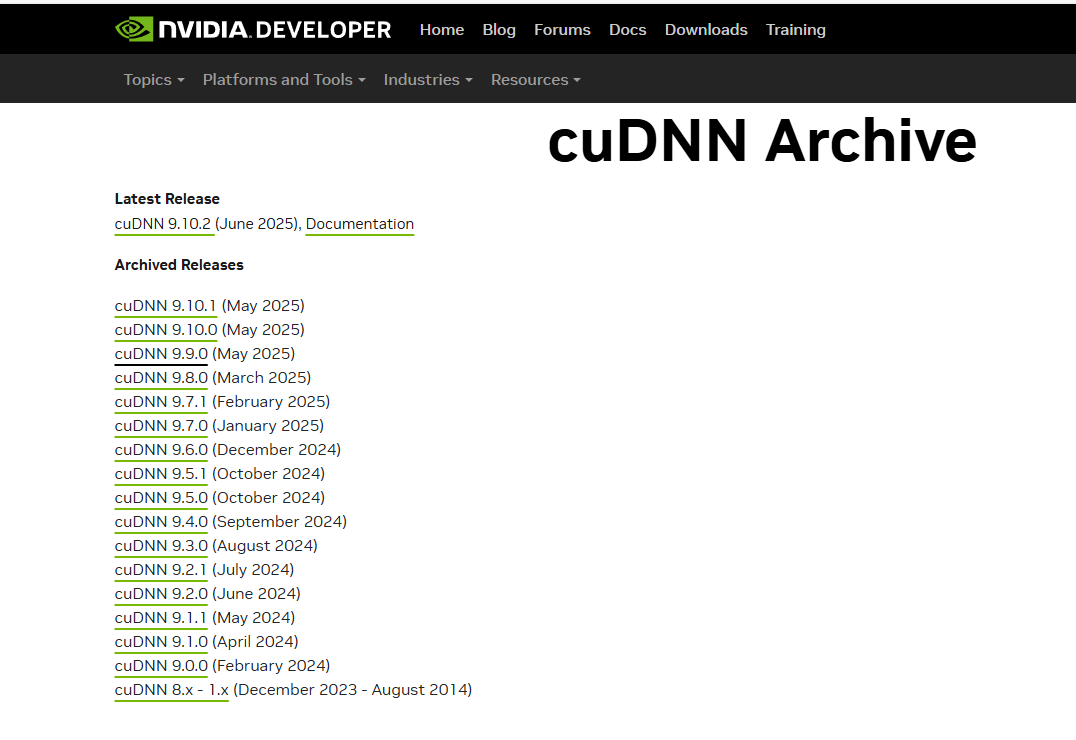Viewport: 1076px width, 740px height.
Task: Open the Training link
Action: (x=795, y=30)
